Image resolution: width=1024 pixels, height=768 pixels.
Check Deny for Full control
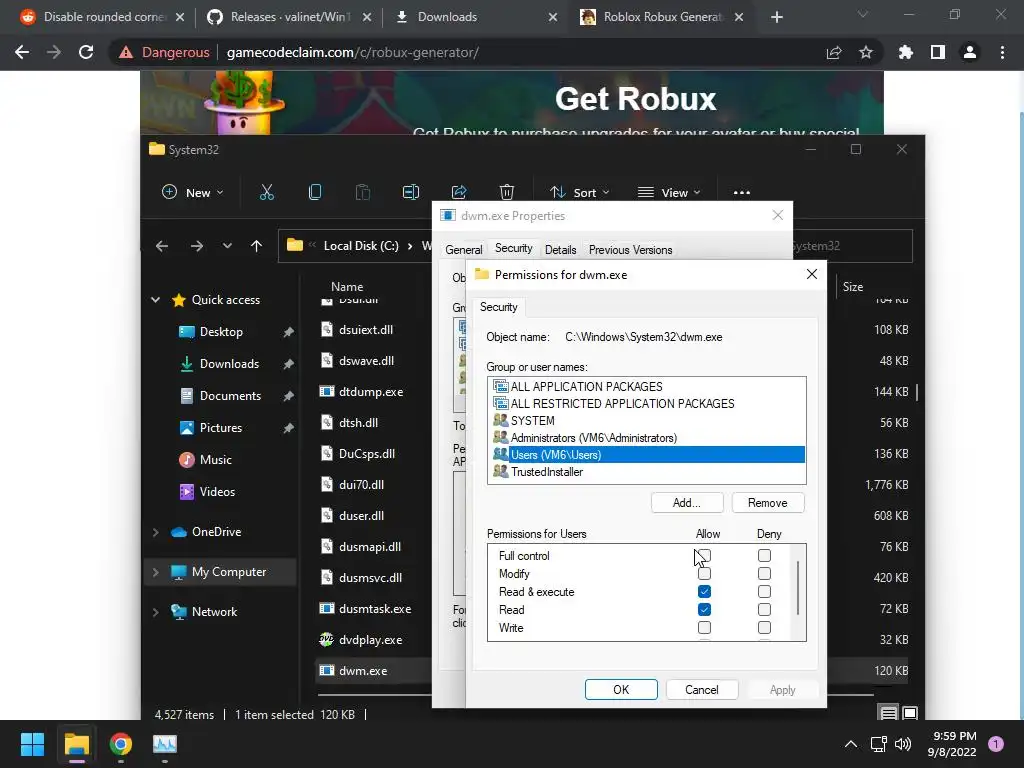[764, 556]
